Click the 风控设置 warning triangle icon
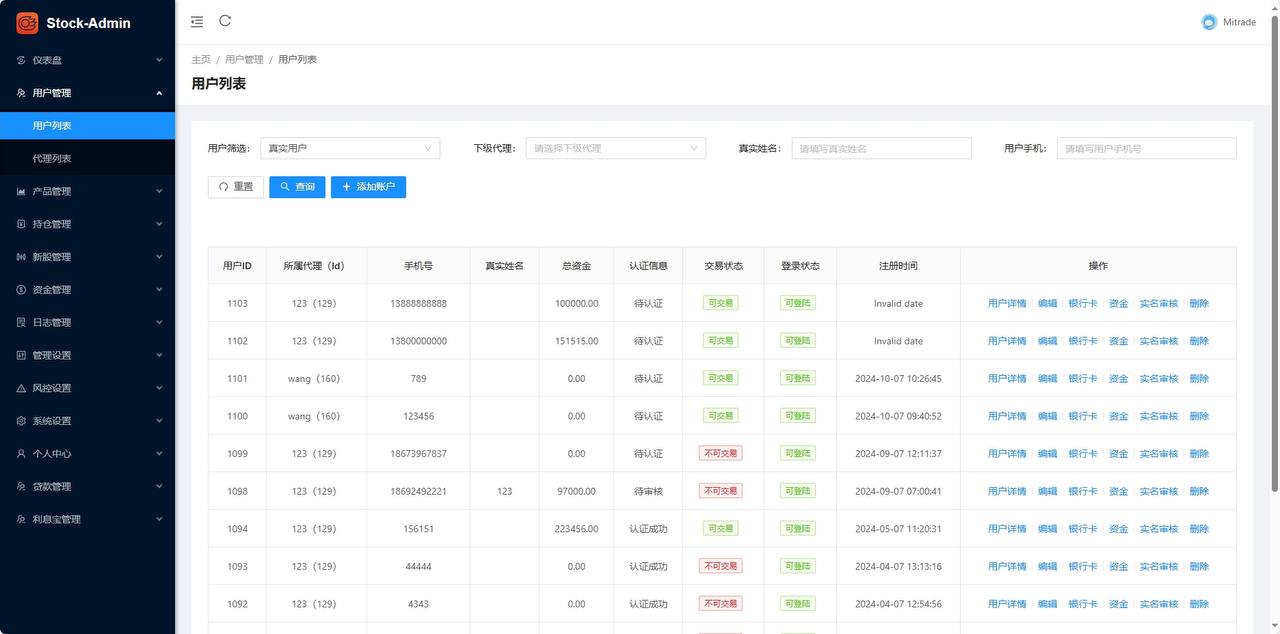The image size is (1280, 634). pos(21,388)
